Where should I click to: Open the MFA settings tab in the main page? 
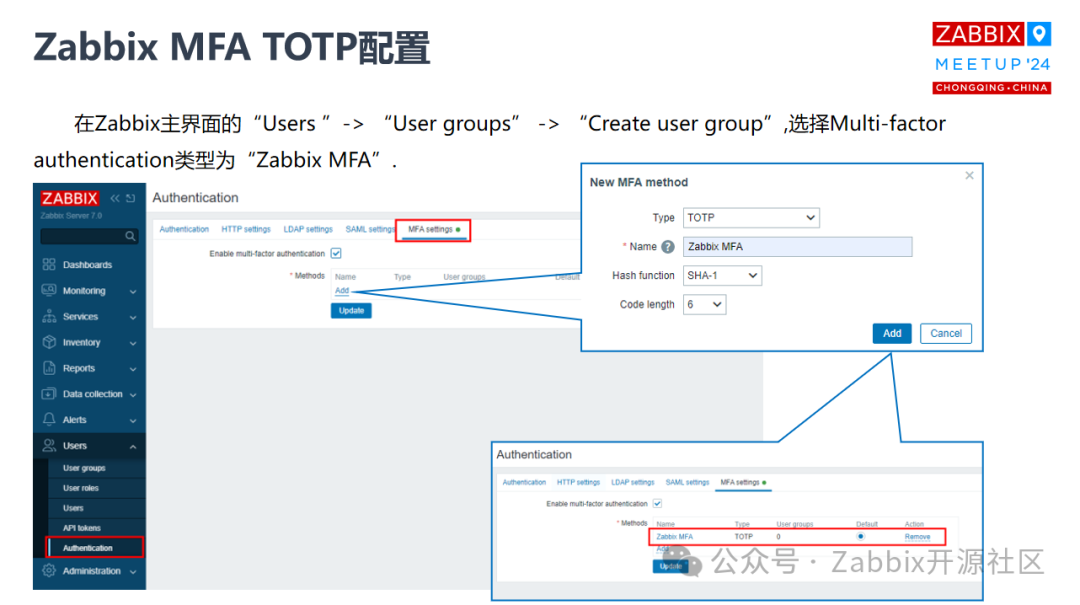(433, 229)
